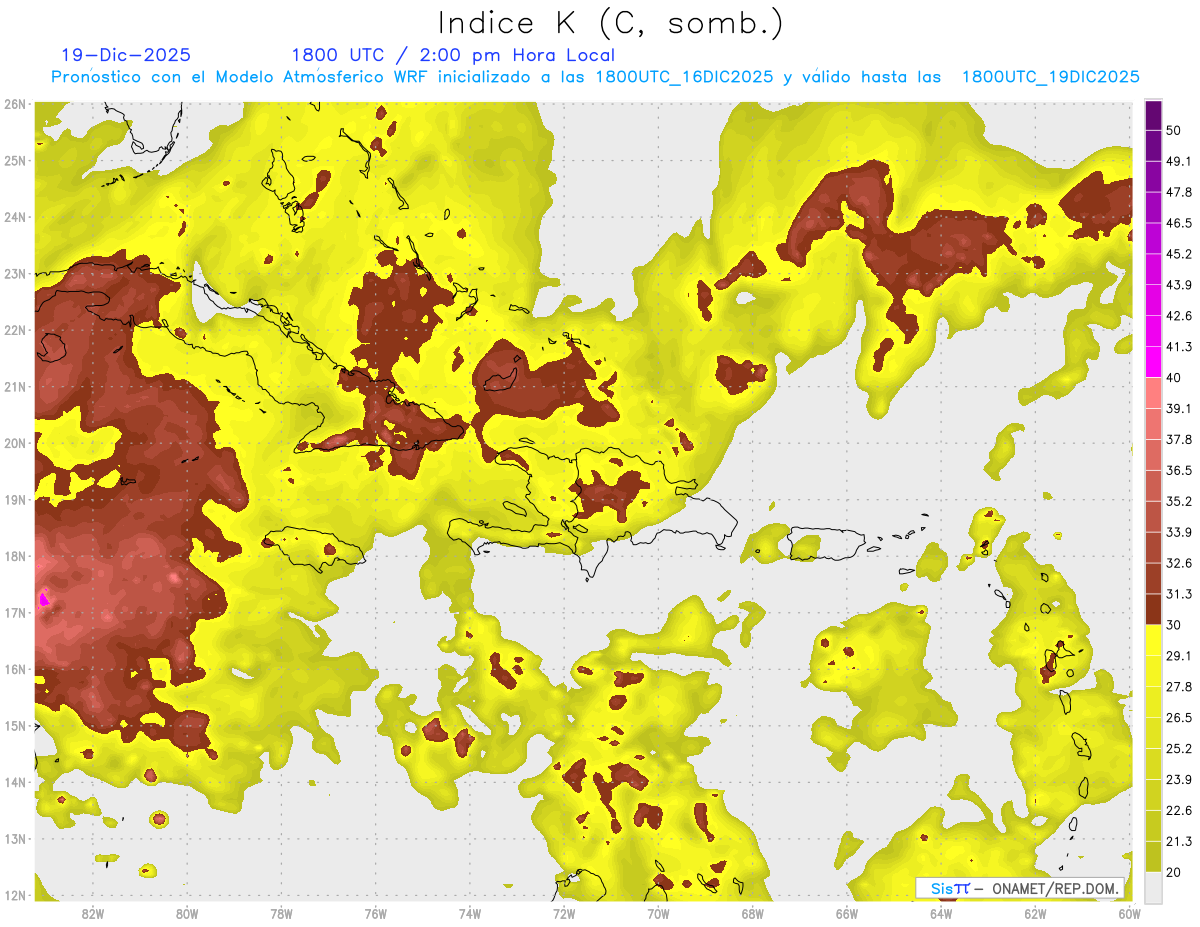Click the '19-Dic-2025' date label
1200x927 pixels.
(126, 55)
